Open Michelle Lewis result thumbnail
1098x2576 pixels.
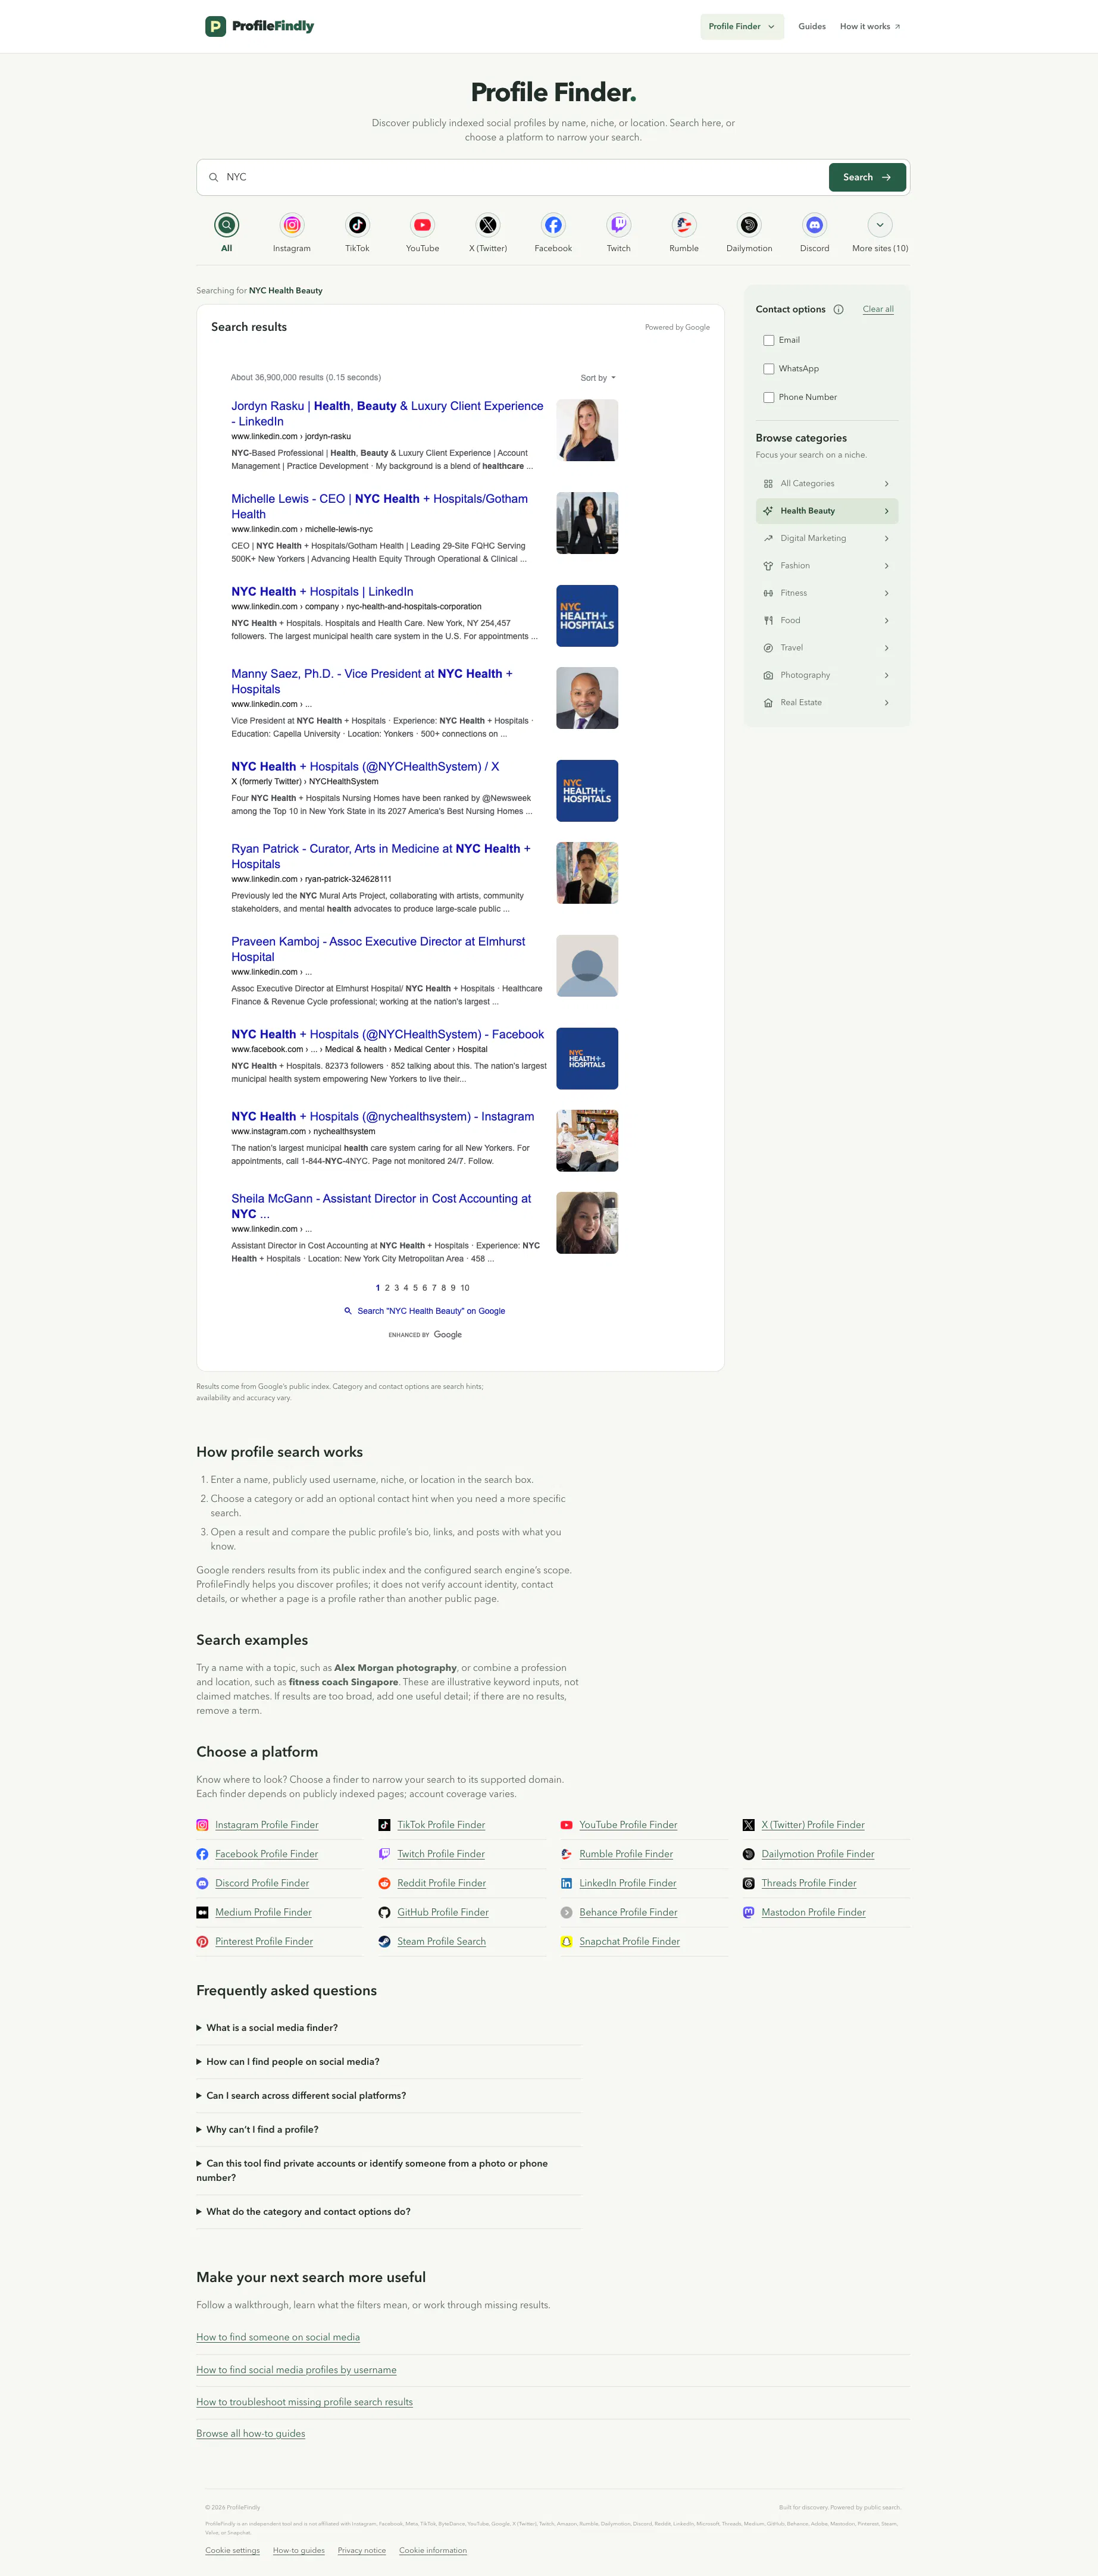pyautogui.click(x=587, y=523)
